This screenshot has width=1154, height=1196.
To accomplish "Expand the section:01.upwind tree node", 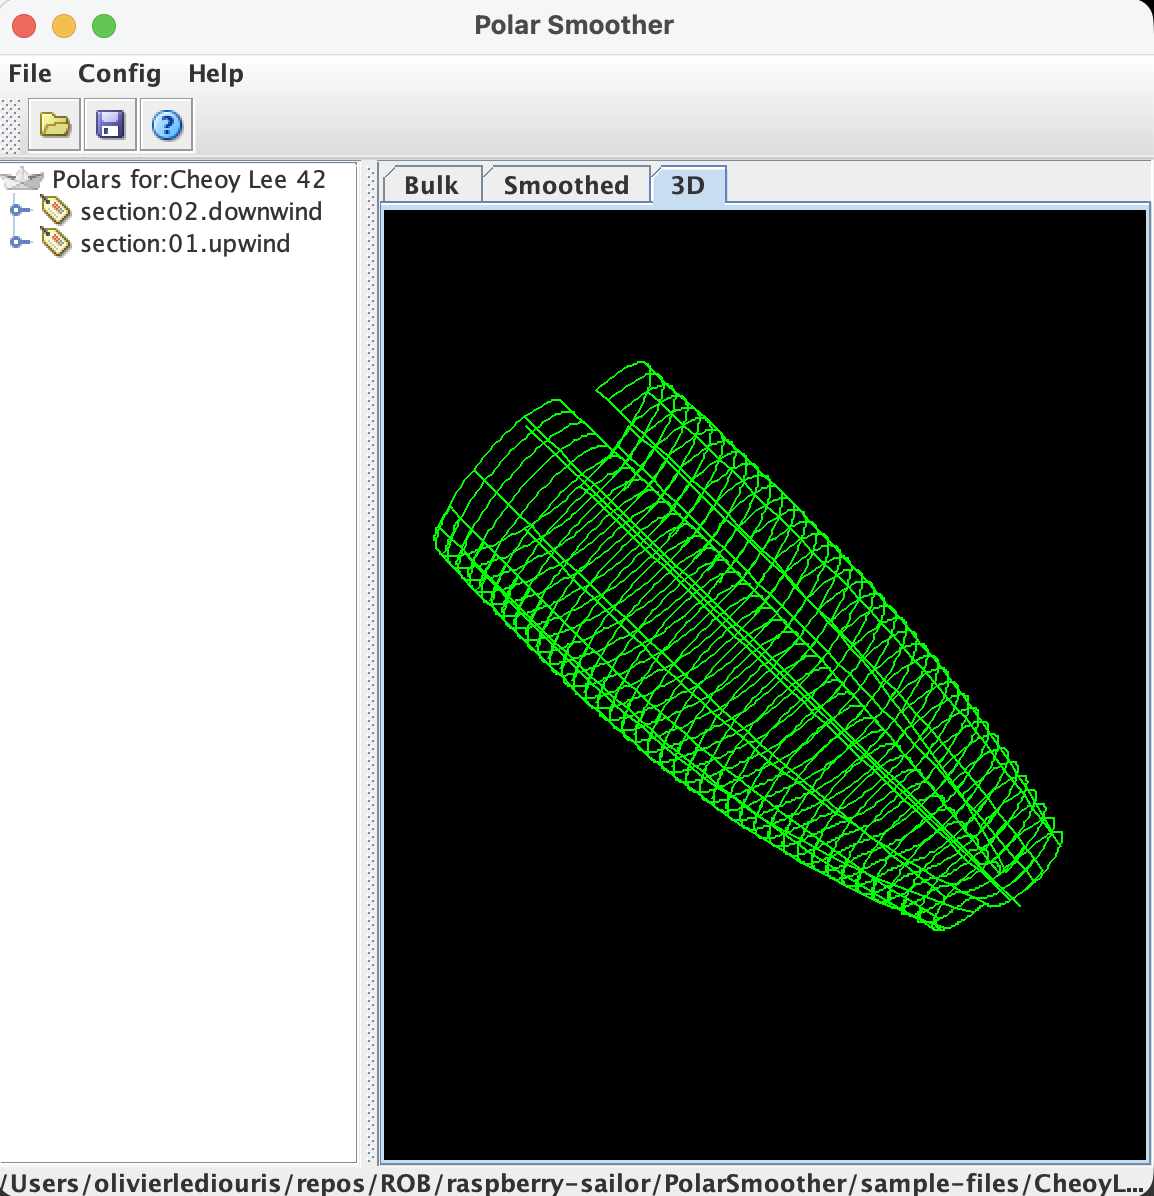I will tap(17, 243).
